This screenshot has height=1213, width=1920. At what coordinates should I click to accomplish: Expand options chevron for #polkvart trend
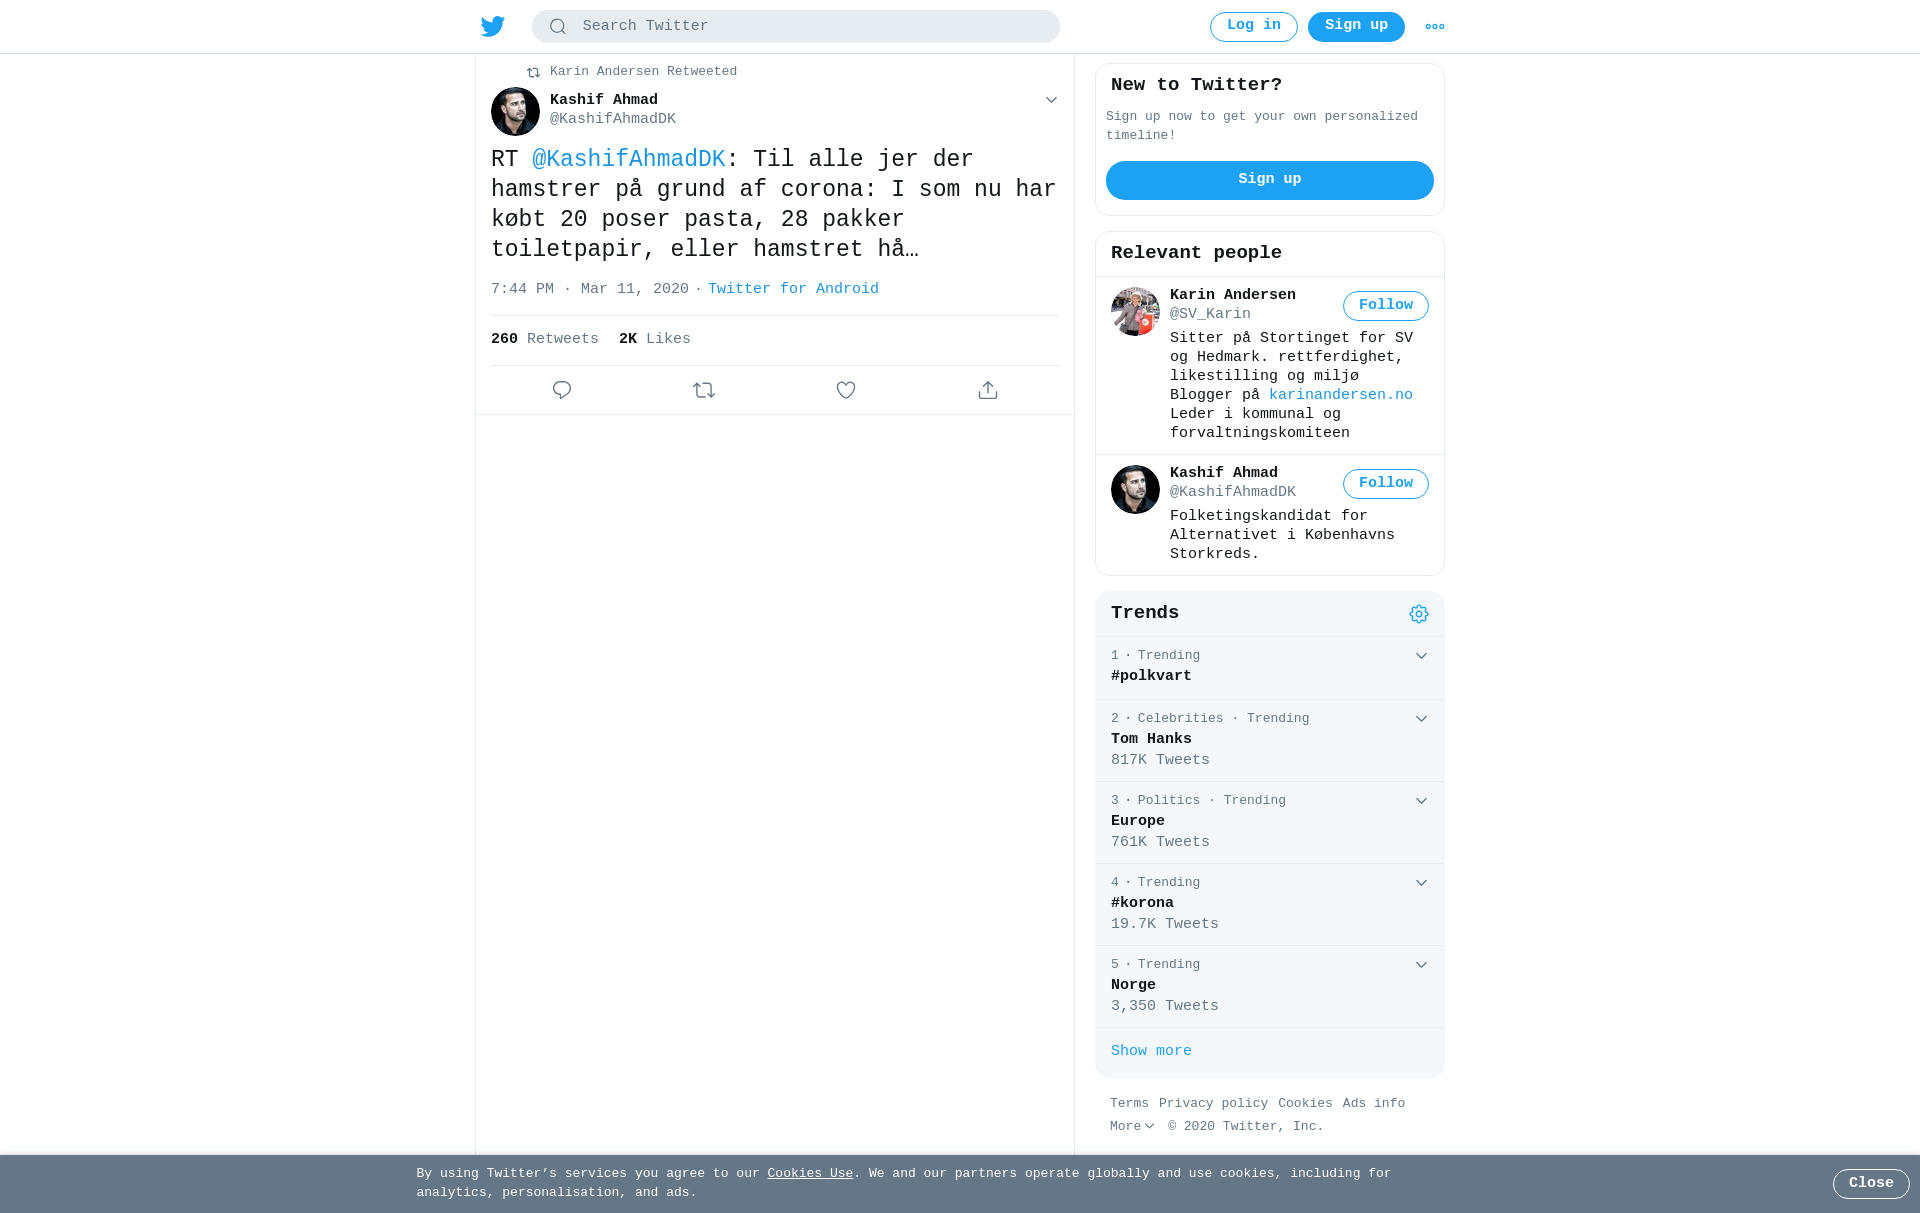[x=1421, y=656]
